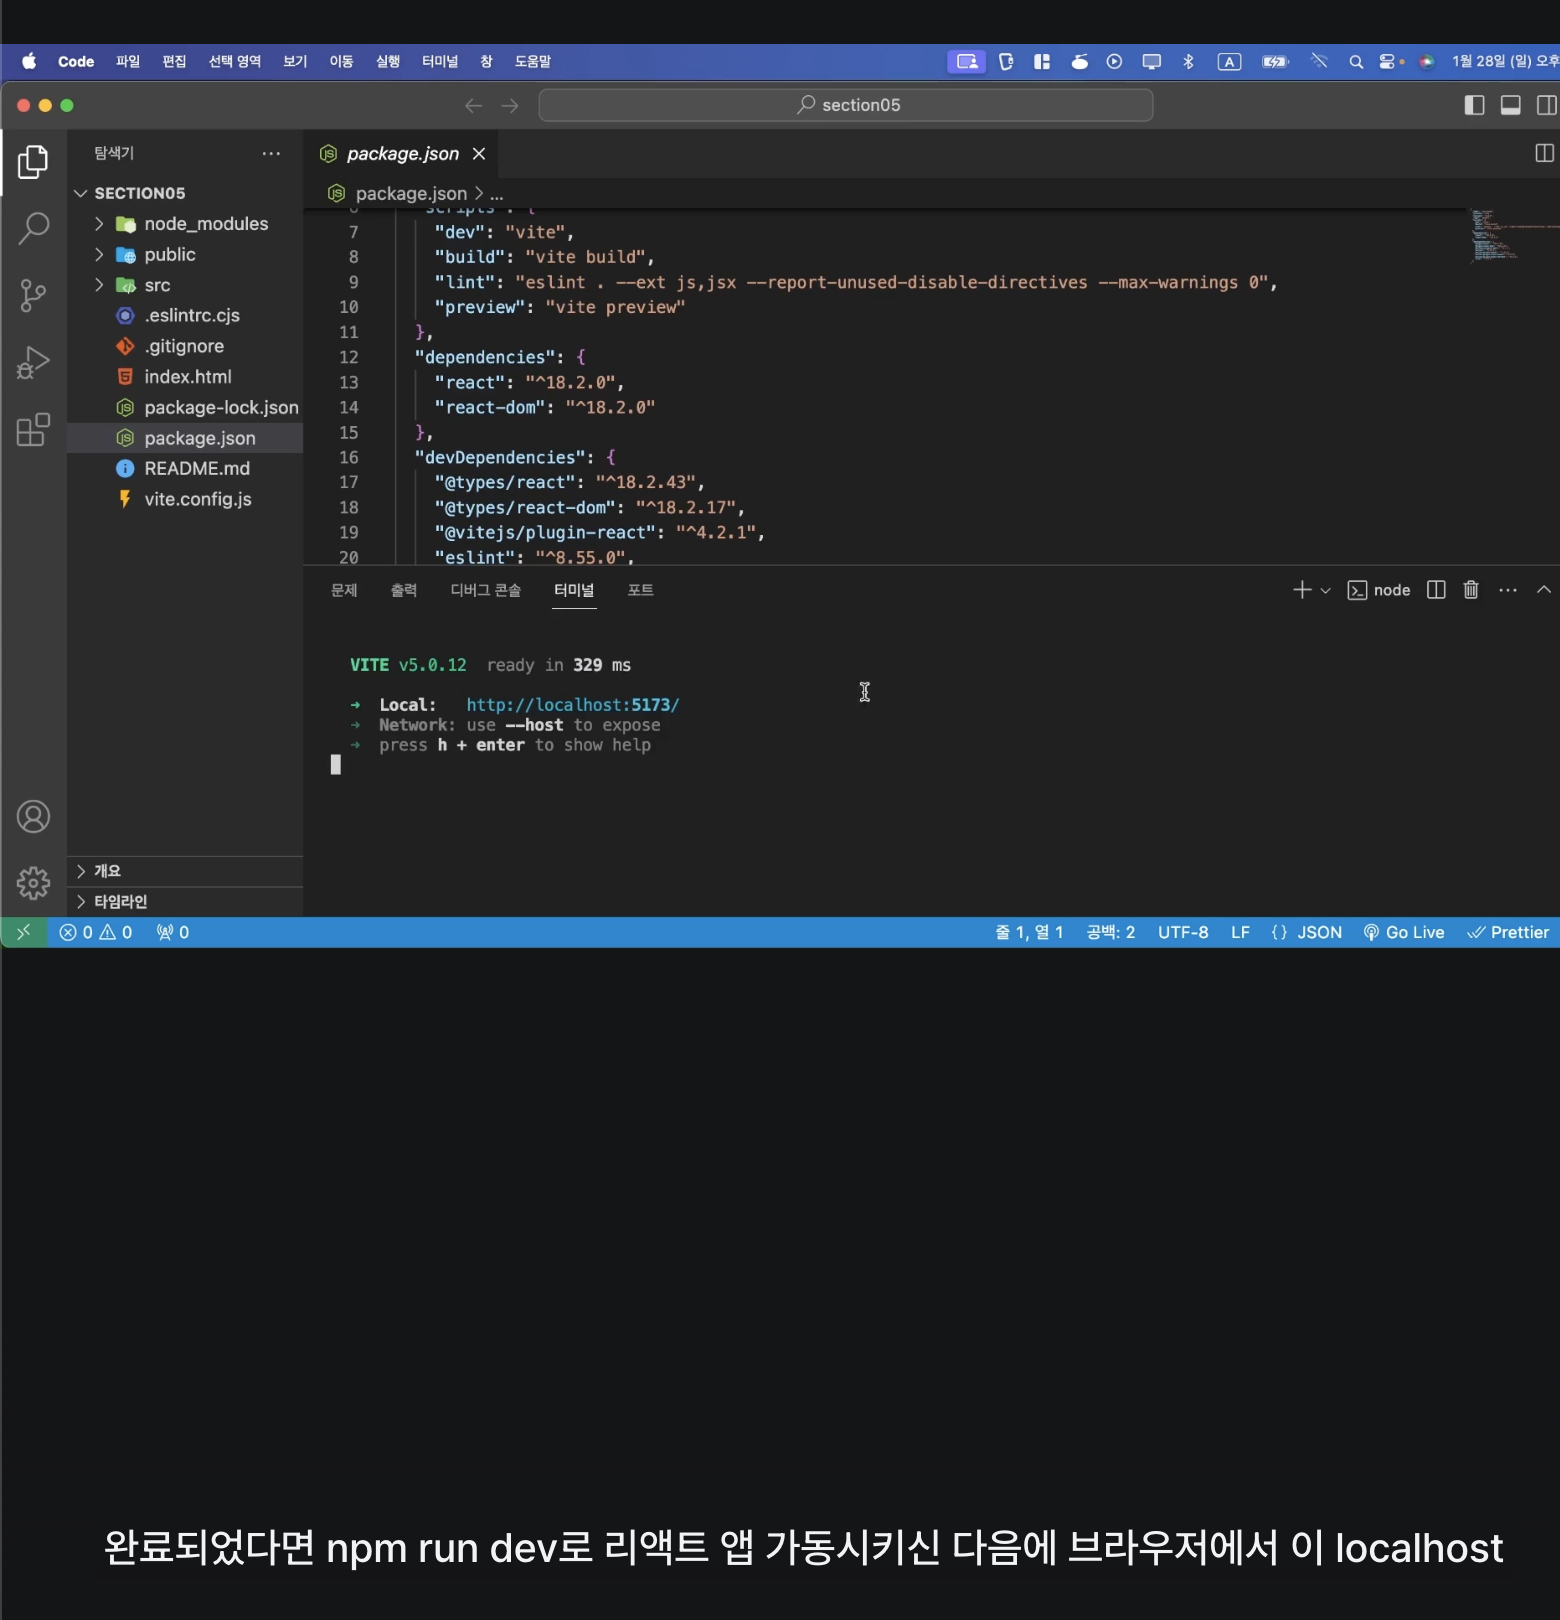The width and height of the screenshot is (1560, 1620).
Task: Open the 도움말 menu
Action: pos(533,62)
